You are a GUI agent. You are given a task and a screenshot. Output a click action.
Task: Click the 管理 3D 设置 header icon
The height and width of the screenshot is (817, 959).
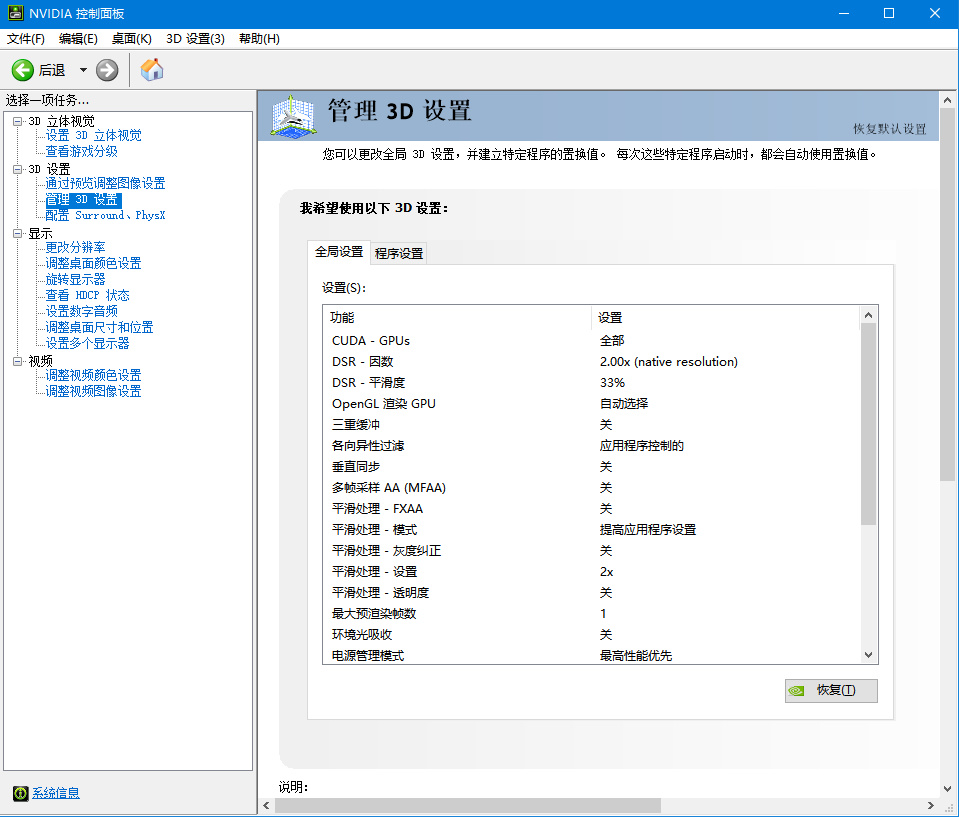295,116
